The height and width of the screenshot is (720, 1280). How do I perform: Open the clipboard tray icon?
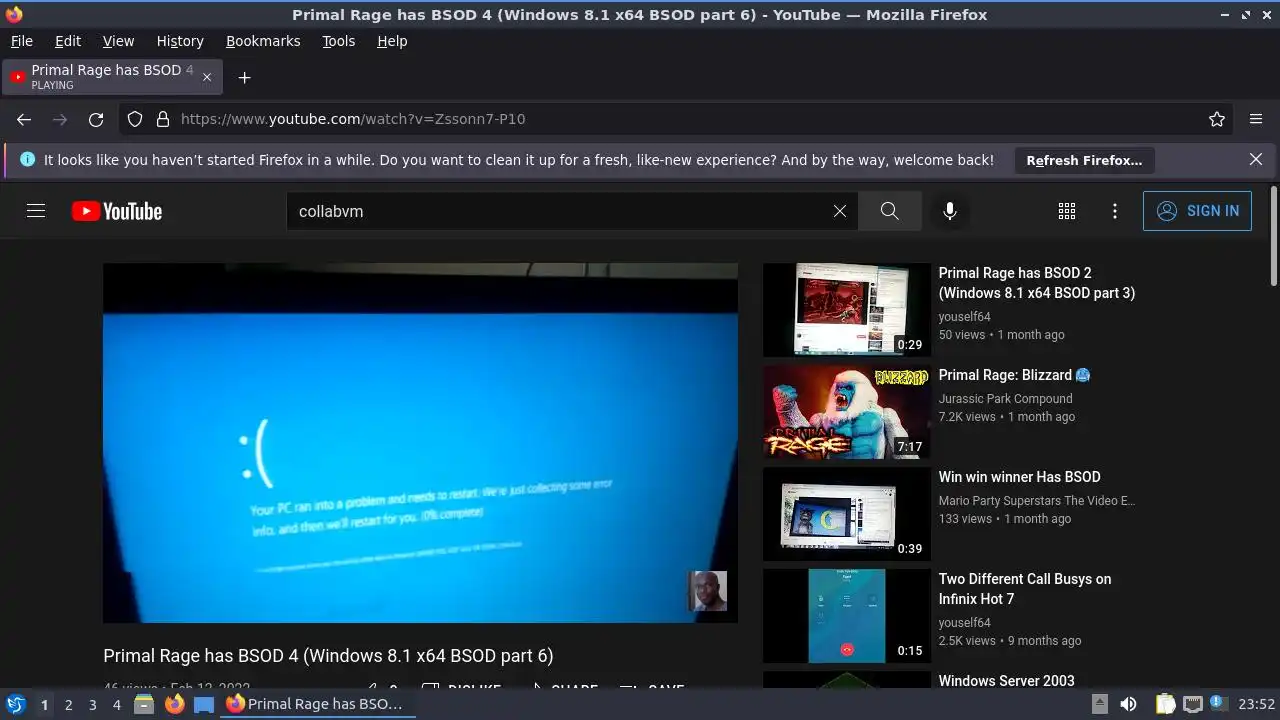pyautogui.click(x=1165, y=704)
